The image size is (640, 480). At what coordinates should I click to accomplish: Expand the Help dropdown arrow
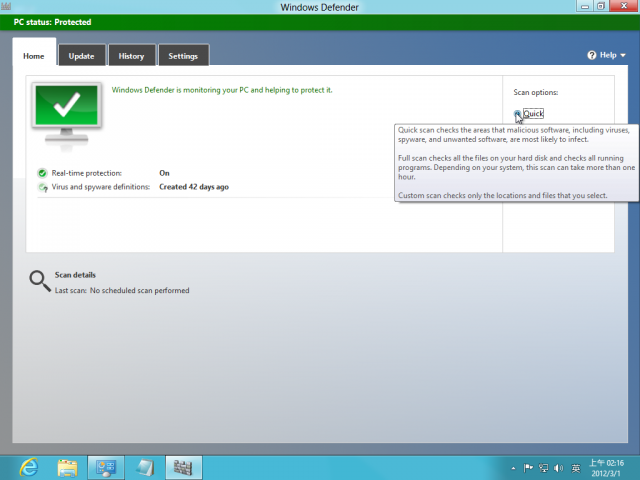[623, 56]
